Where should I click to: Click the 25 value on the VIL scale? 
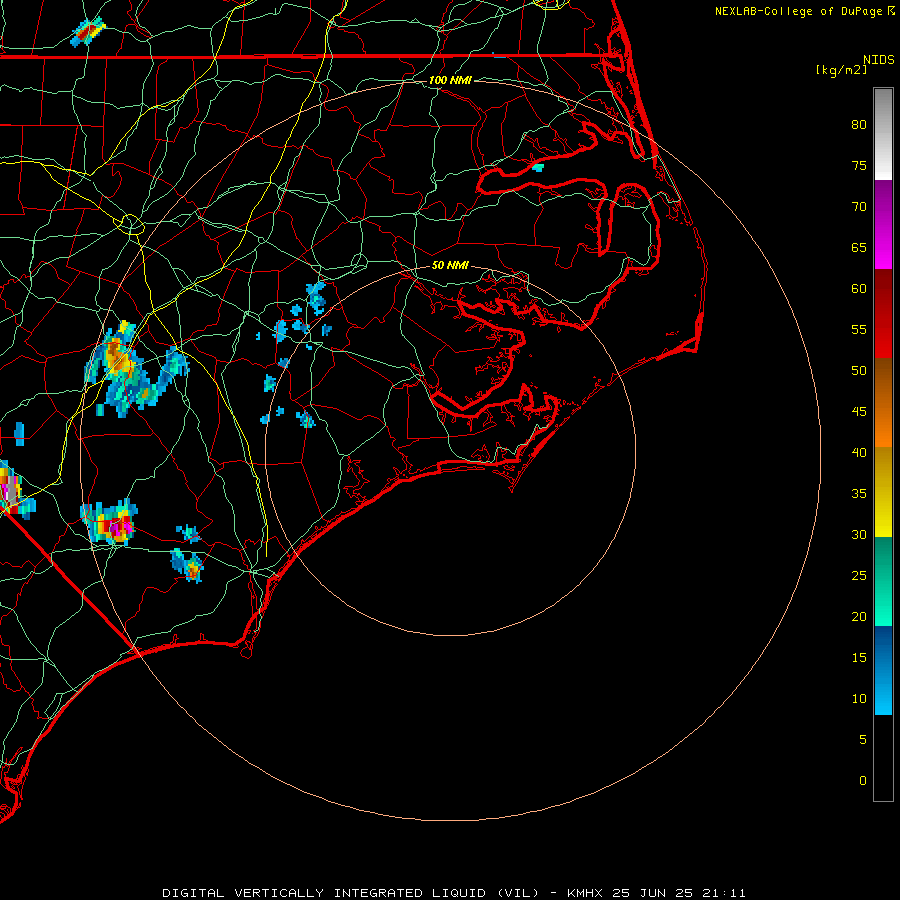(x=859, y=576)
